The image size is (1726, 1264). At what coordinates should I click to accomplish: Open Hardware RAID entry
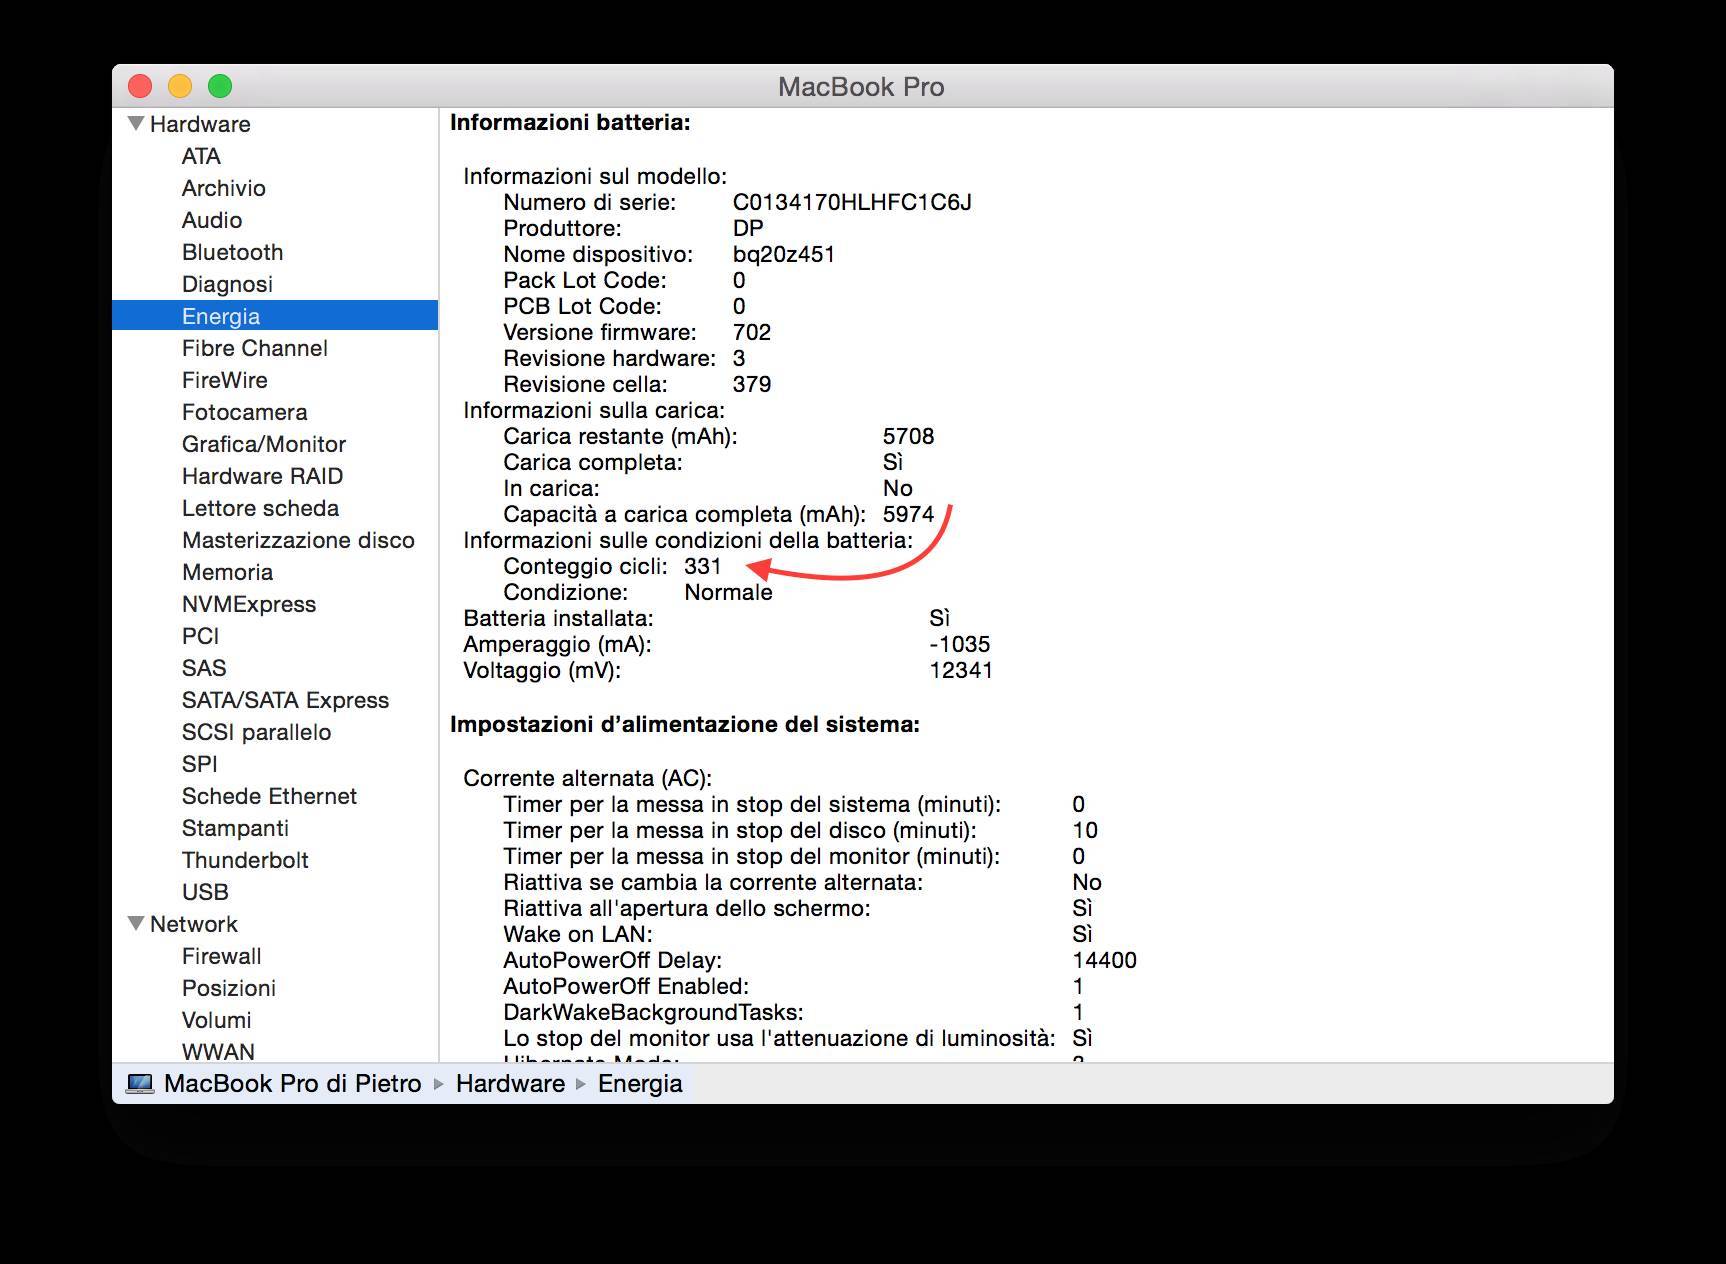coord(263,476)
